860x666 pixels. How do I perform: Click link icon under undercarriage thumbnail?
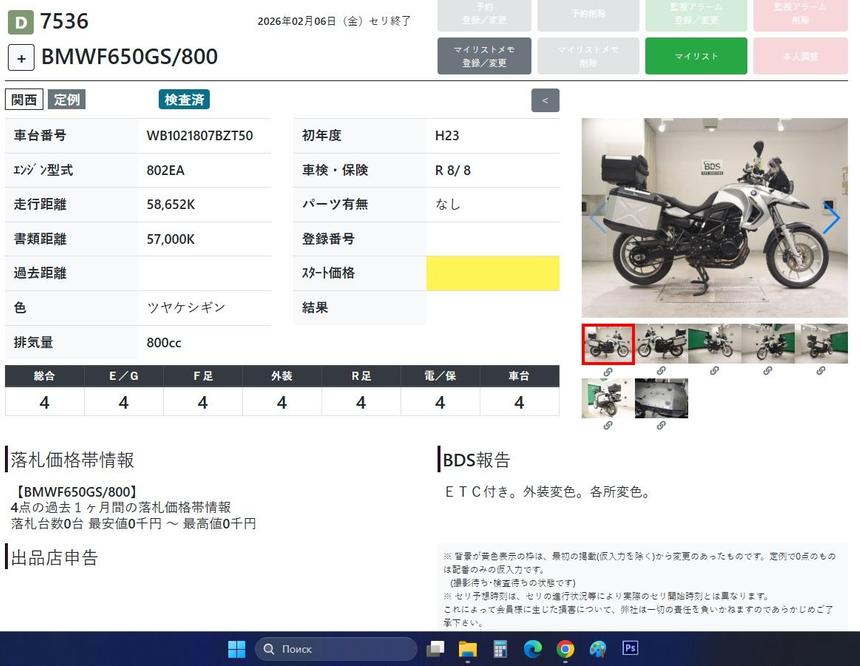tap(661, 425)
